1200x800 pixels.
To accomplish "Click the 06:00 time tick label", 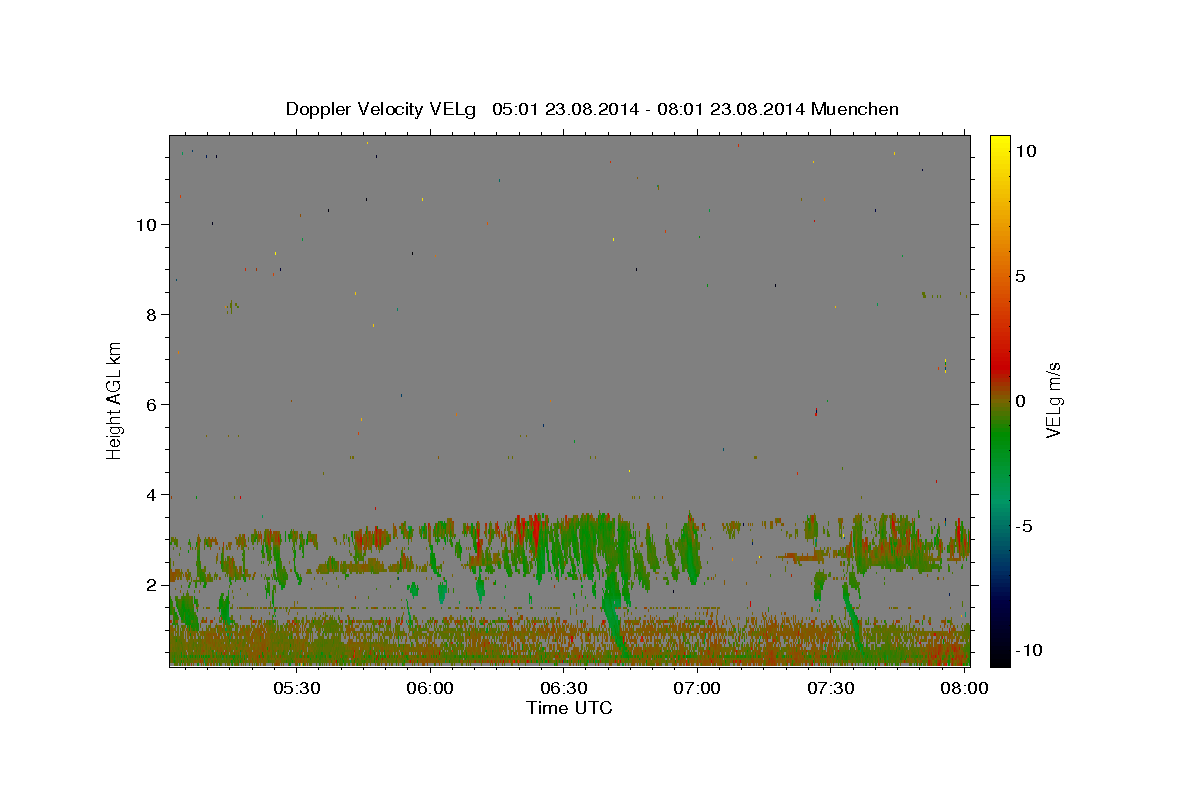I will [x=431, y=688].
